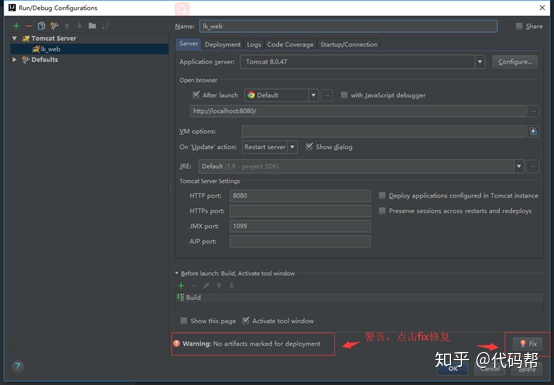This screenshot has height=385, width=554.
Task: Click JMX port field 1099
Action: point(300,226)
